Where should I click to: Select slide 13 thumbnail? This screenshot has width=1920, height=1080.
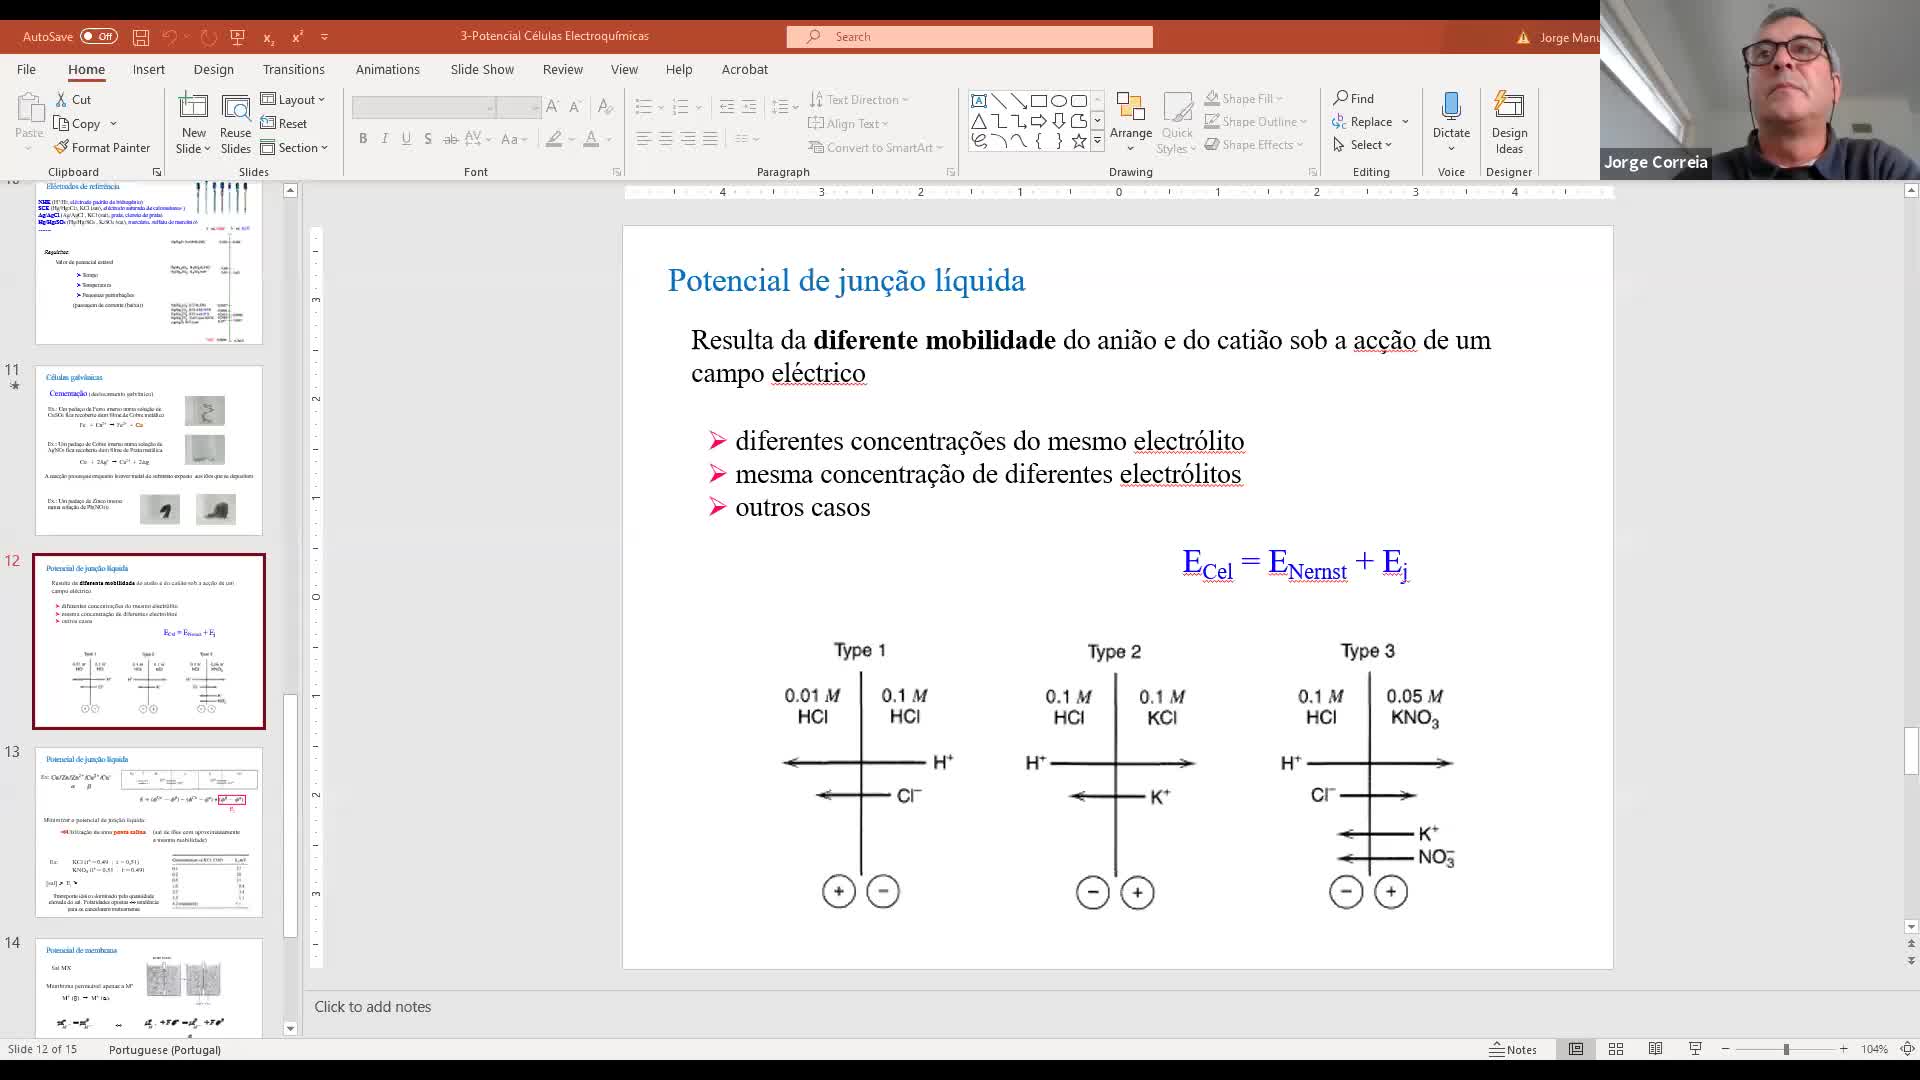pyautogui.click(x=149, y=831)
